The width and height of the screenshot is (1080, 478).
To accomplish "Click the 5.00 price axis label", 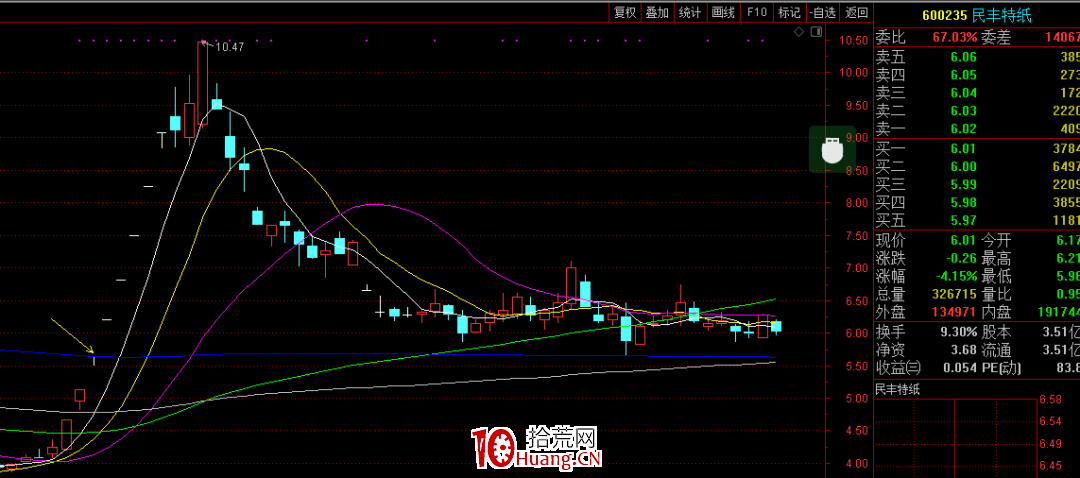I will [856, 399].
